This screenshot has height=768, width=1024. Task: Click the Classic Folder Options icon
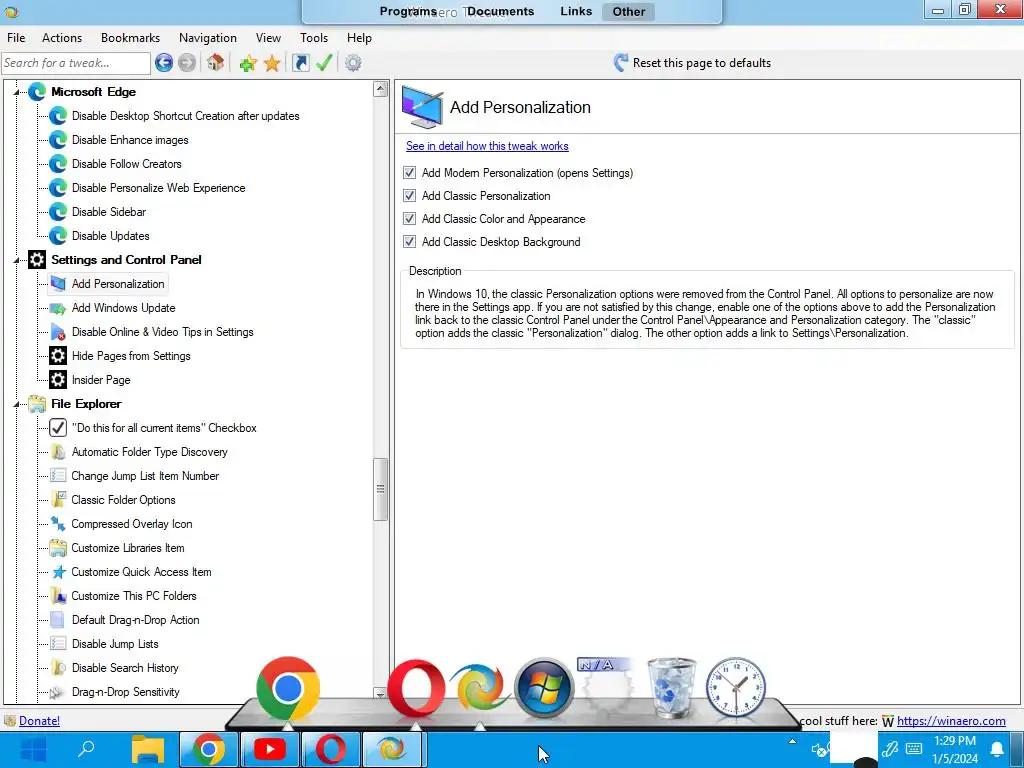pos(58,500)
